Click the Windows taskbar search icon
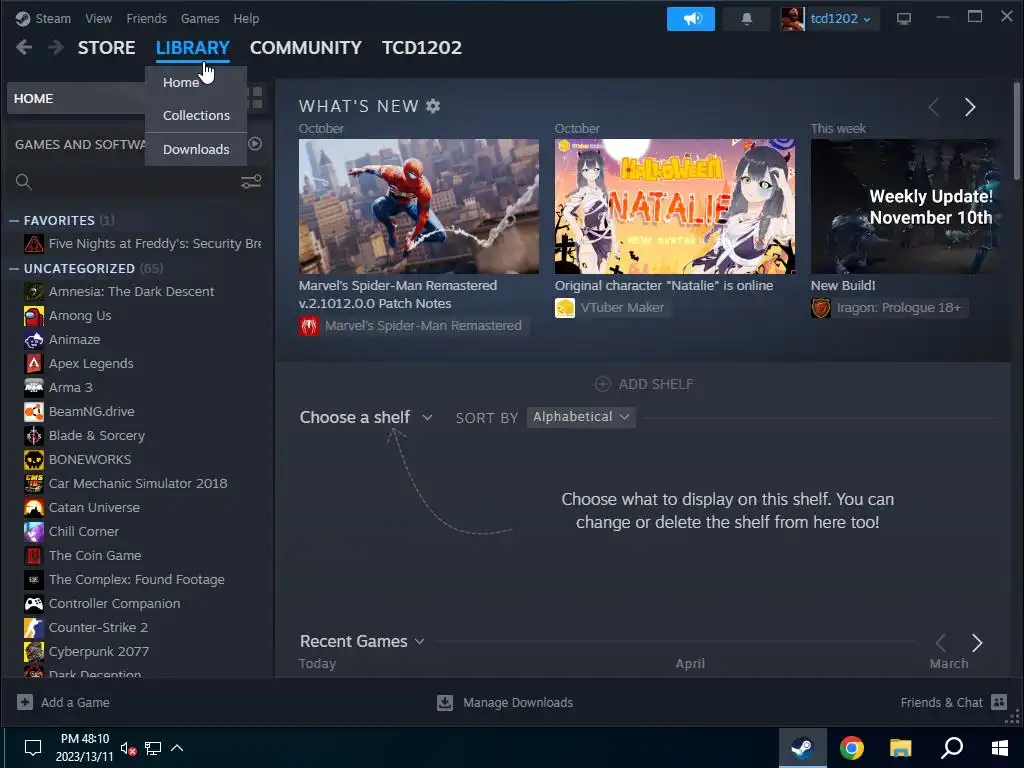1024x768 pixels. (x=952, y=747)
